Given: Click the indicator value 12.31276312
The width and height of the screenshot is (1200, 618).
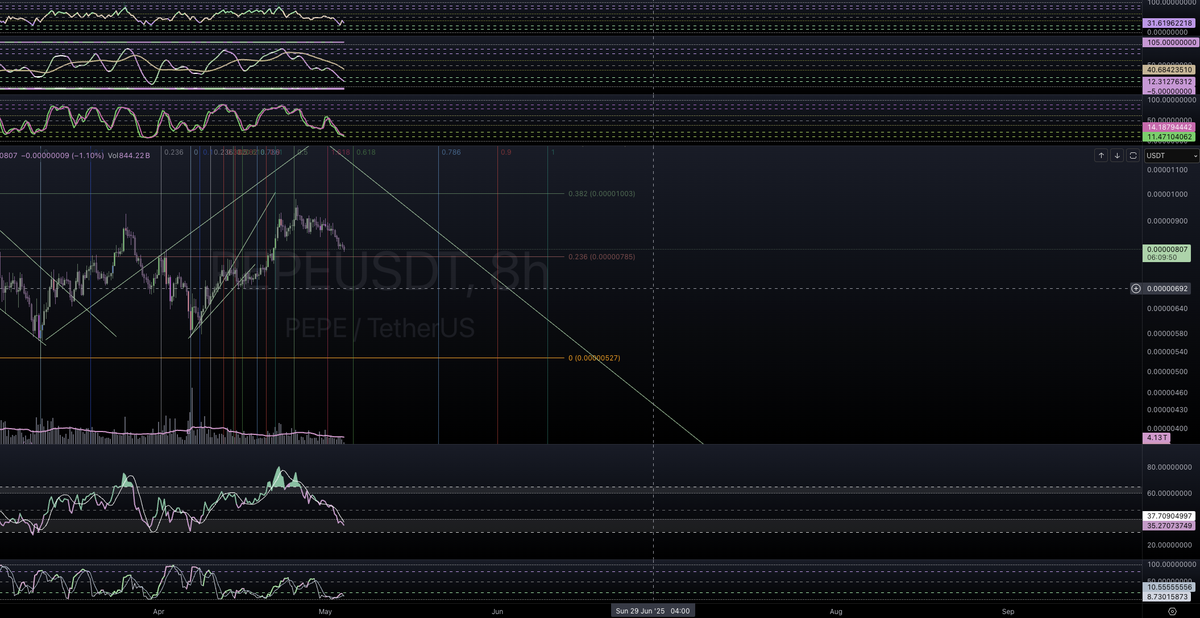Looking at the screenshot, I should [x=1169, y=80].
